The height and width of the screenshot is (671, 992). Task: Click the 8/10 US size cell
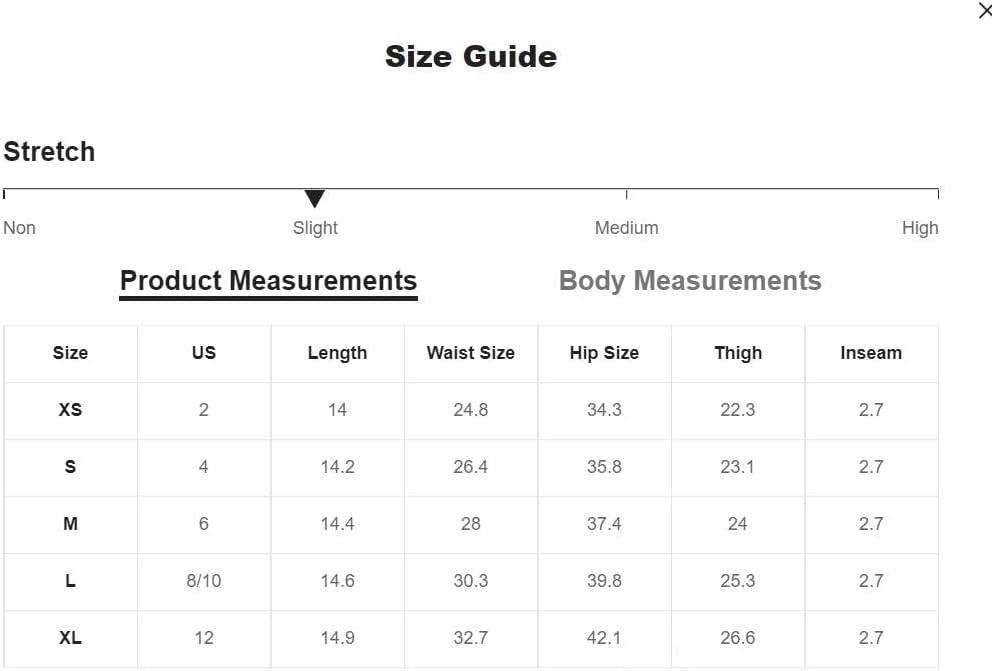tap(204, 581)
